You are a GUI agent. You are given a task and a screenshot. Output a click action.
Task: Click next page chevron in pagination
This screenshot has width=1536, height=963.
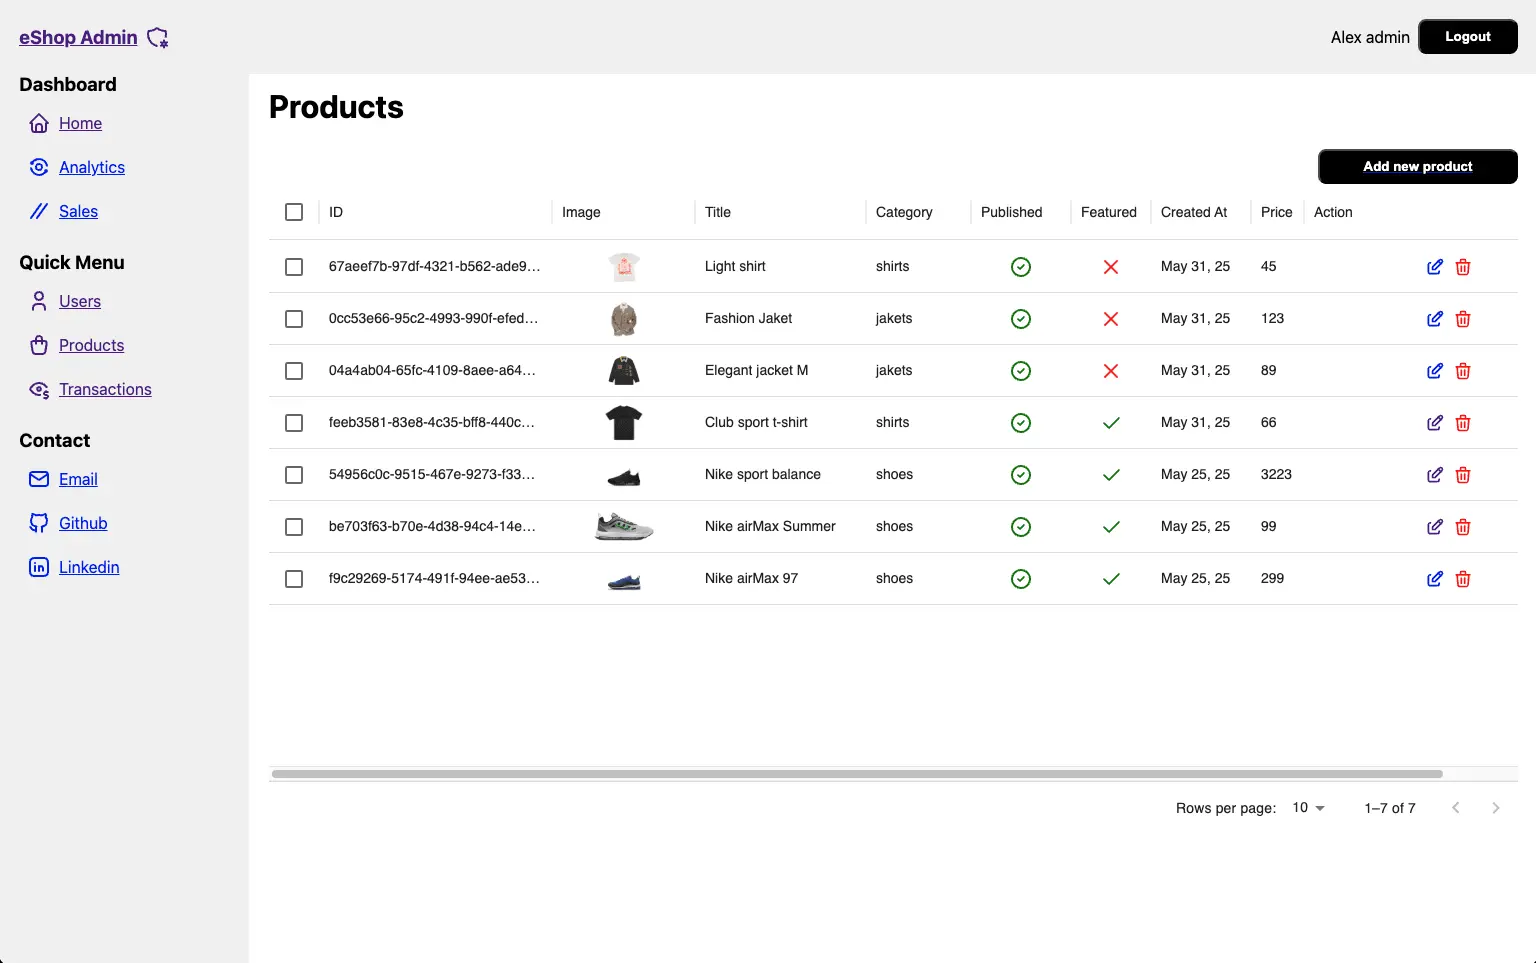point(1496,807)
